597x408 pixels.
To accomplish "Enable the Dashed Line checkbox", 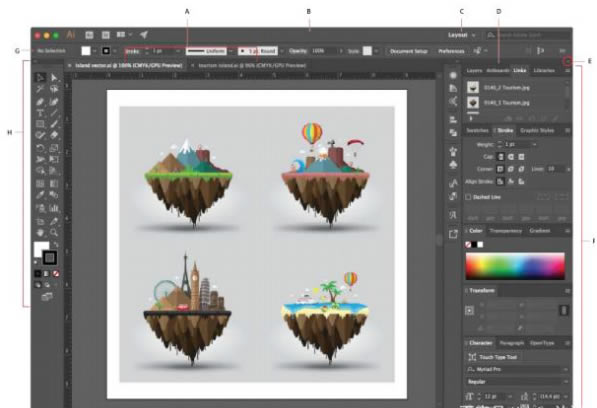I will [x=468, y=197].
